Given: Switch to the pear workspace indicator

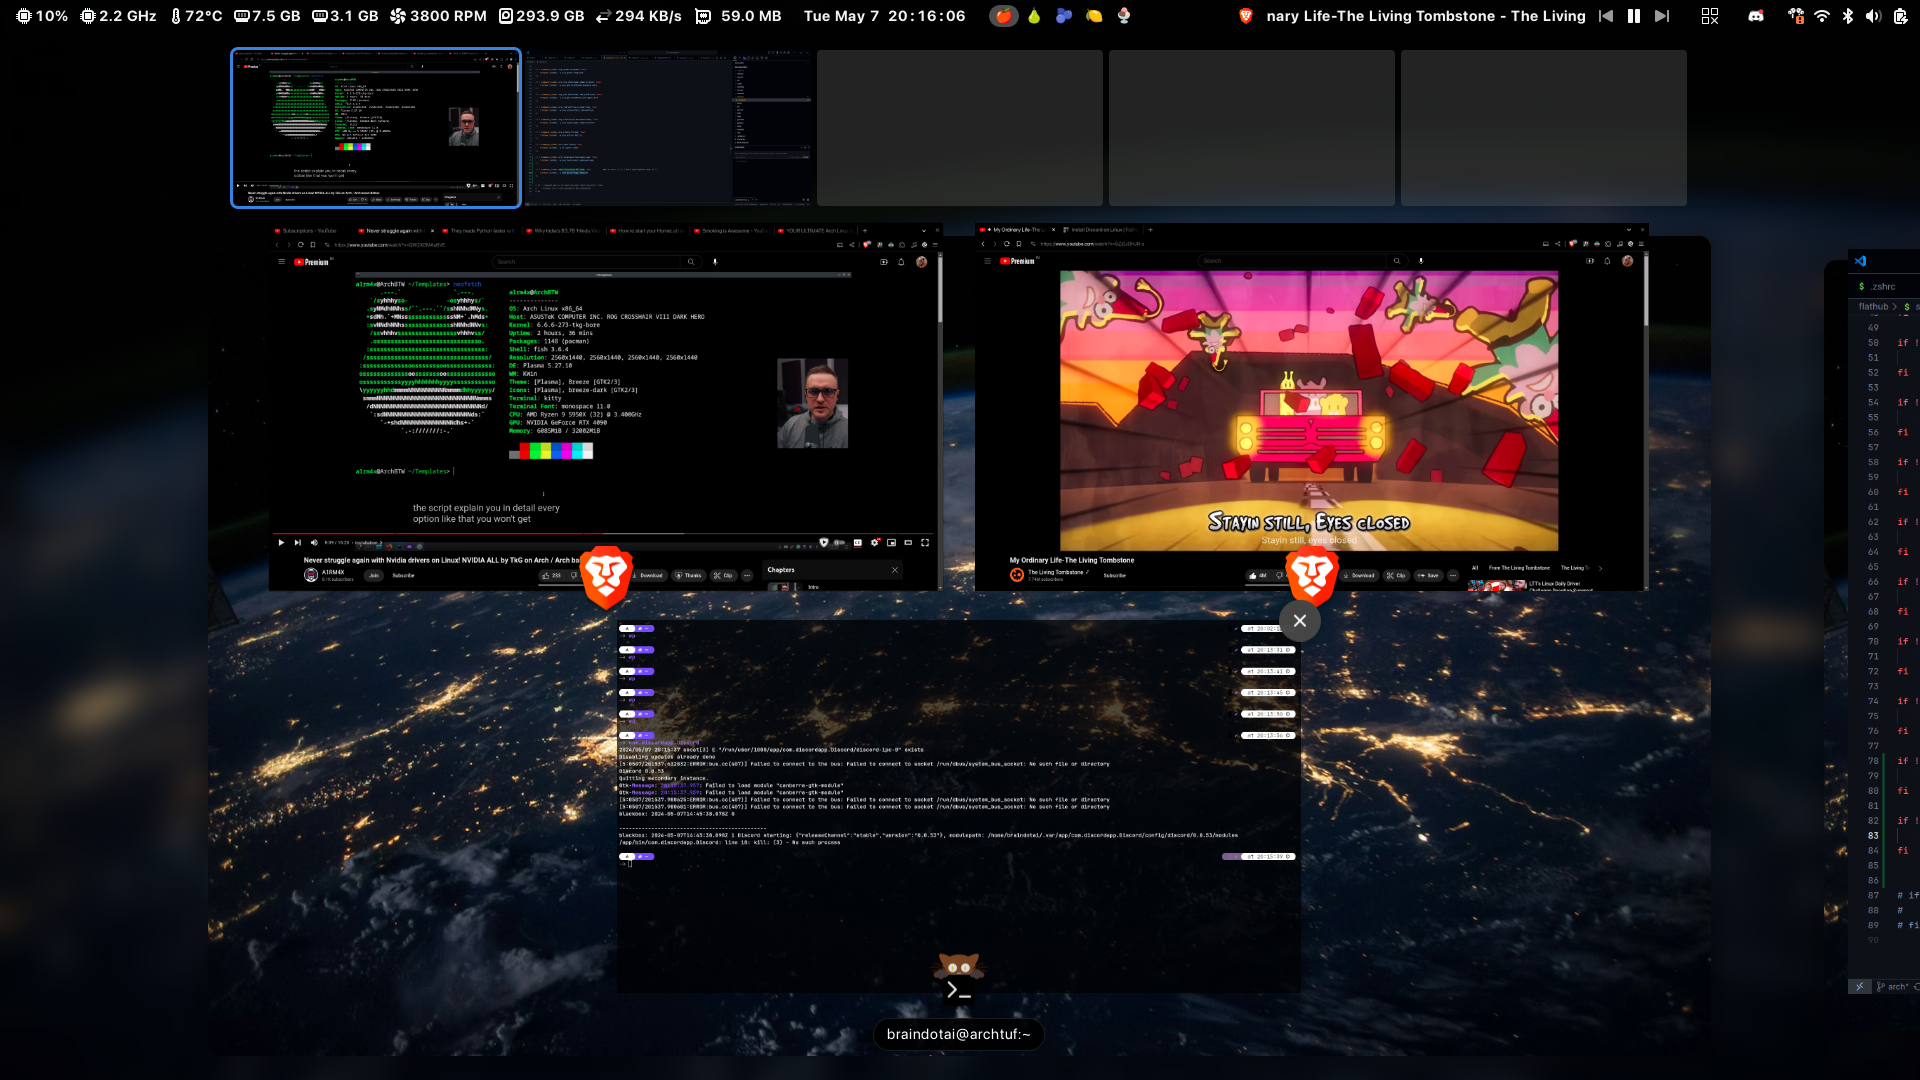Looking at the screenshot, I should [x=1034, y=16].
